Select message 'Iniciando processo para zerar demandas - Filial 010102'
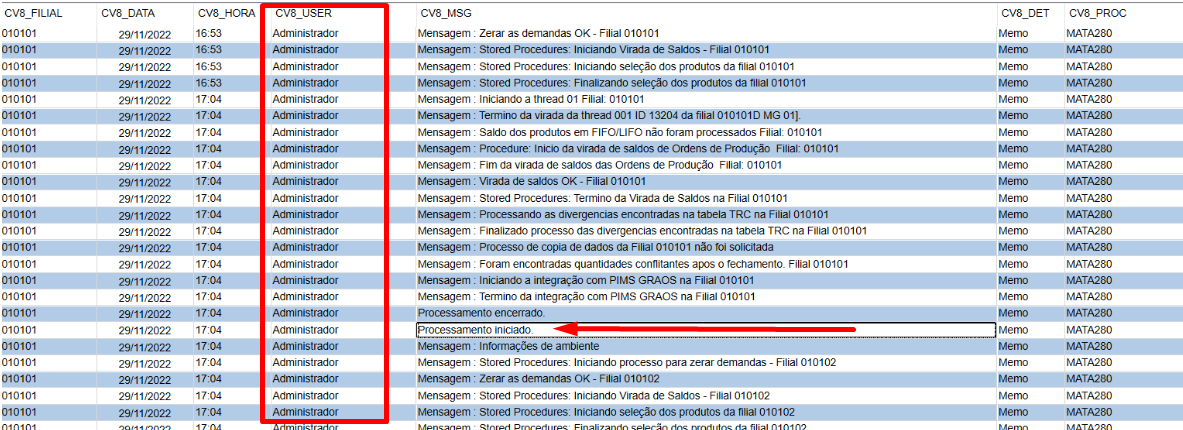1183x430 pixels. pos(627,363)
